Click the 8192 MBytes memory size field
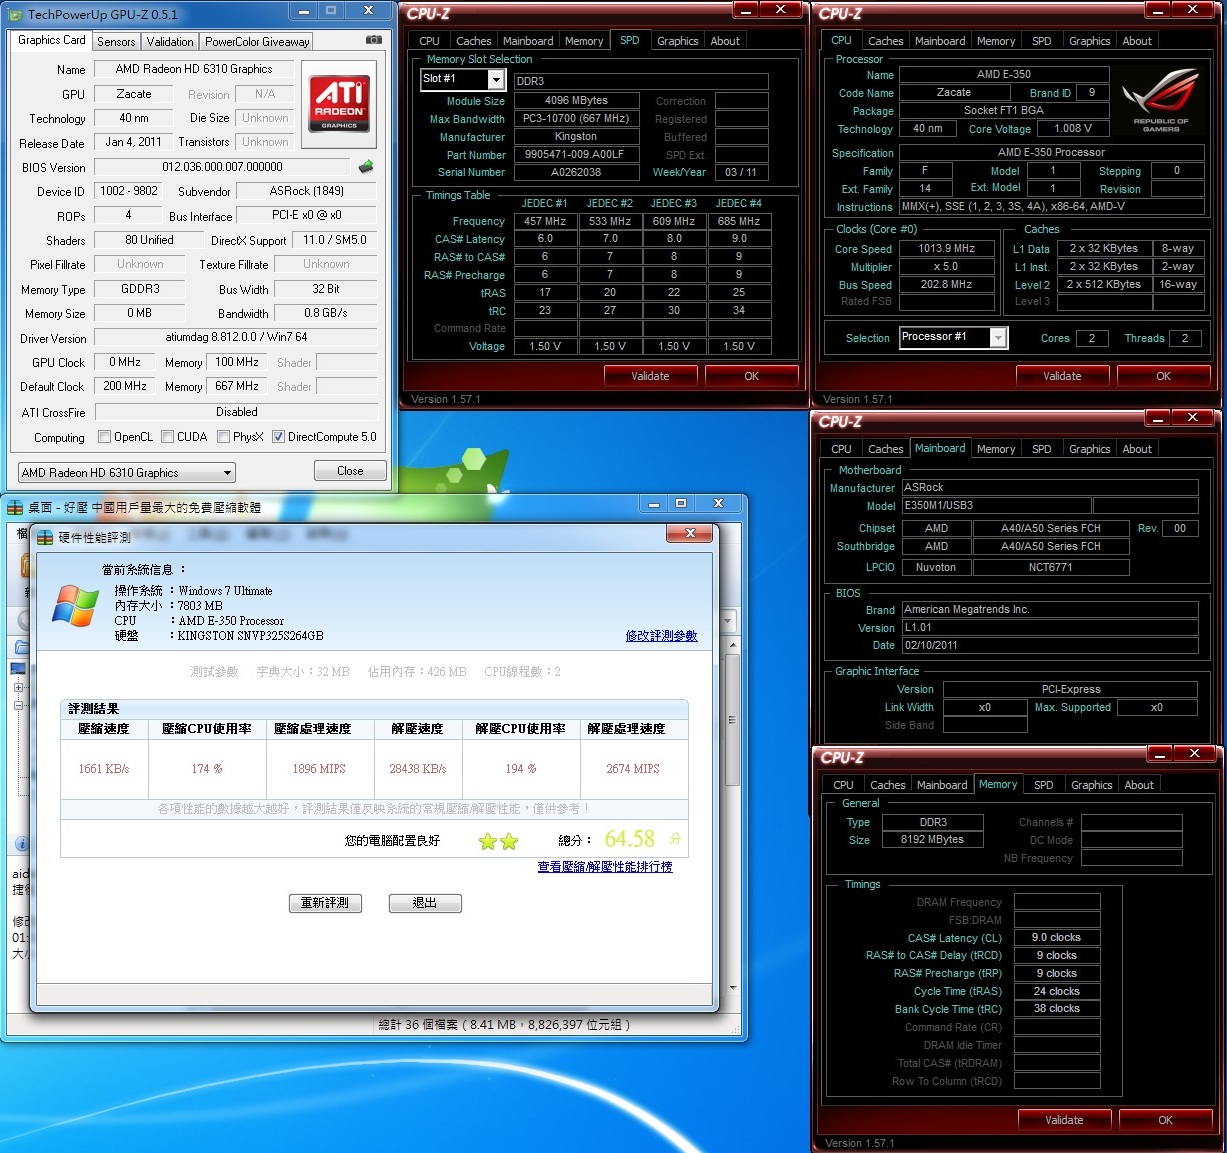The height and width of the screenshot is (1153, 1227). [932, 840]
